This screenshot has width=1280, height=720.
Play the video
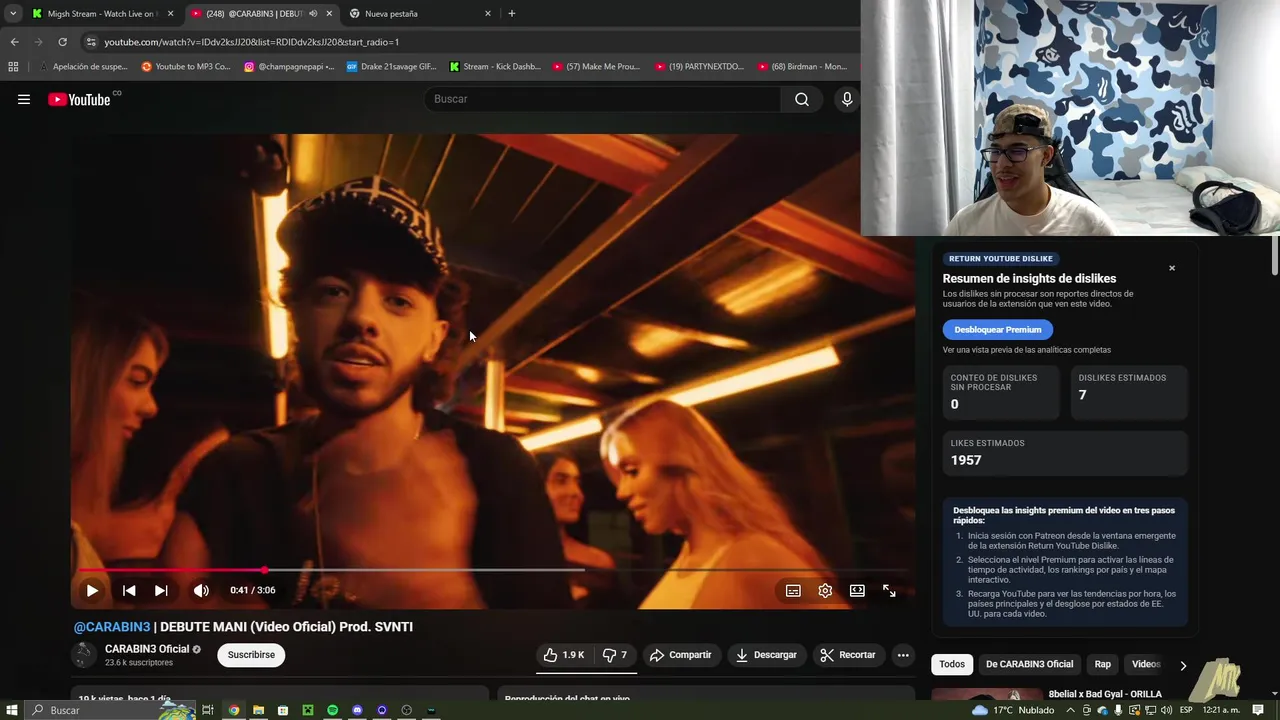92,591
